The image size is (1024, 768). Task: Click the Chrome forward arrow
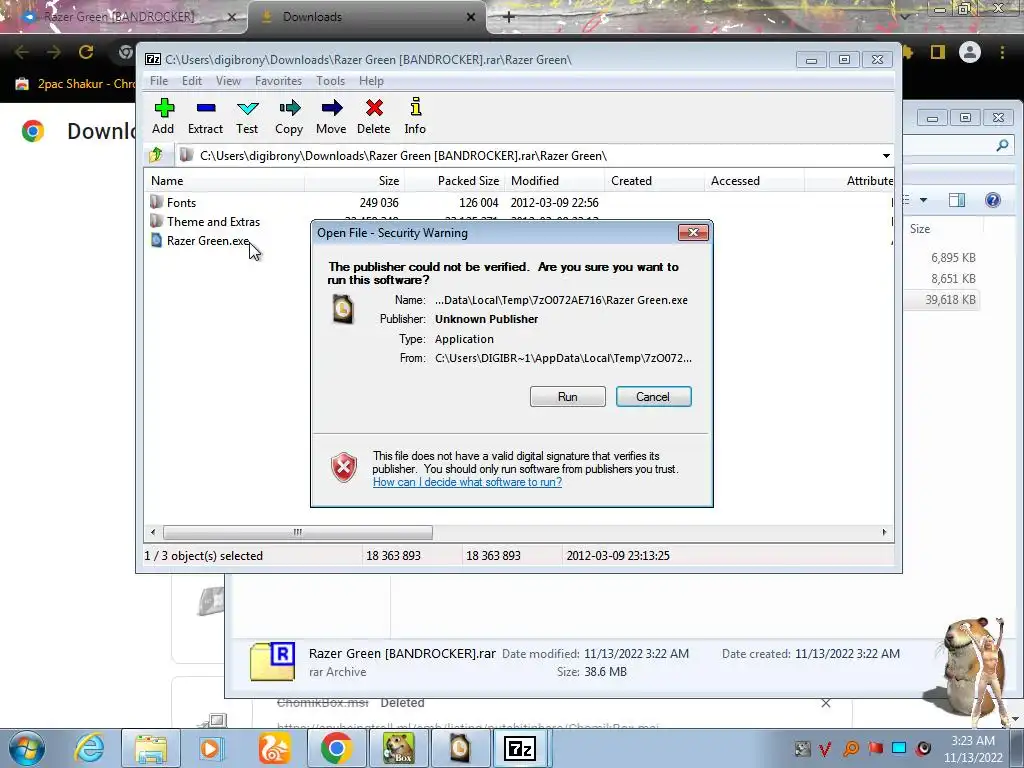pyautogui.click(x=54, y=52)
